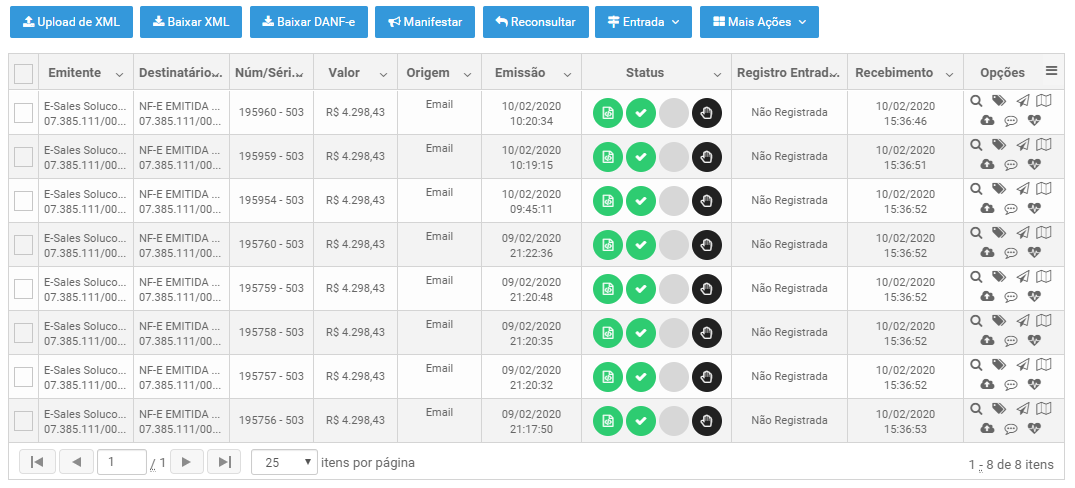This screenshot has width=1075, height=488.
Task: Click cloud upload icon for note 195959
Action: [x=987, y=164]
